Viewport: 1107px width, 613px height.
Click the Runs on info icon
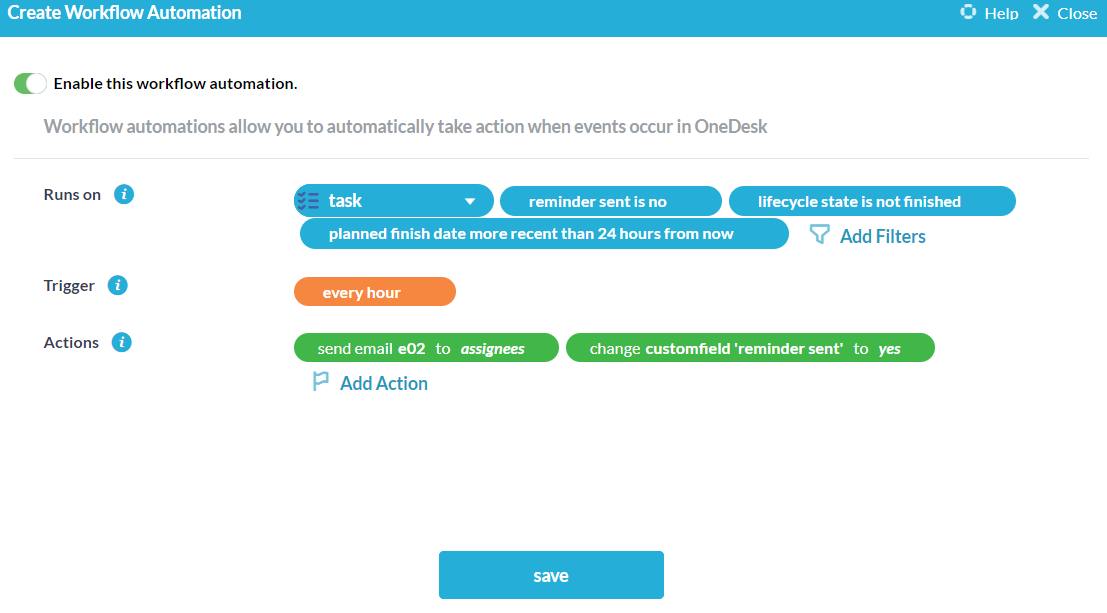124,194
